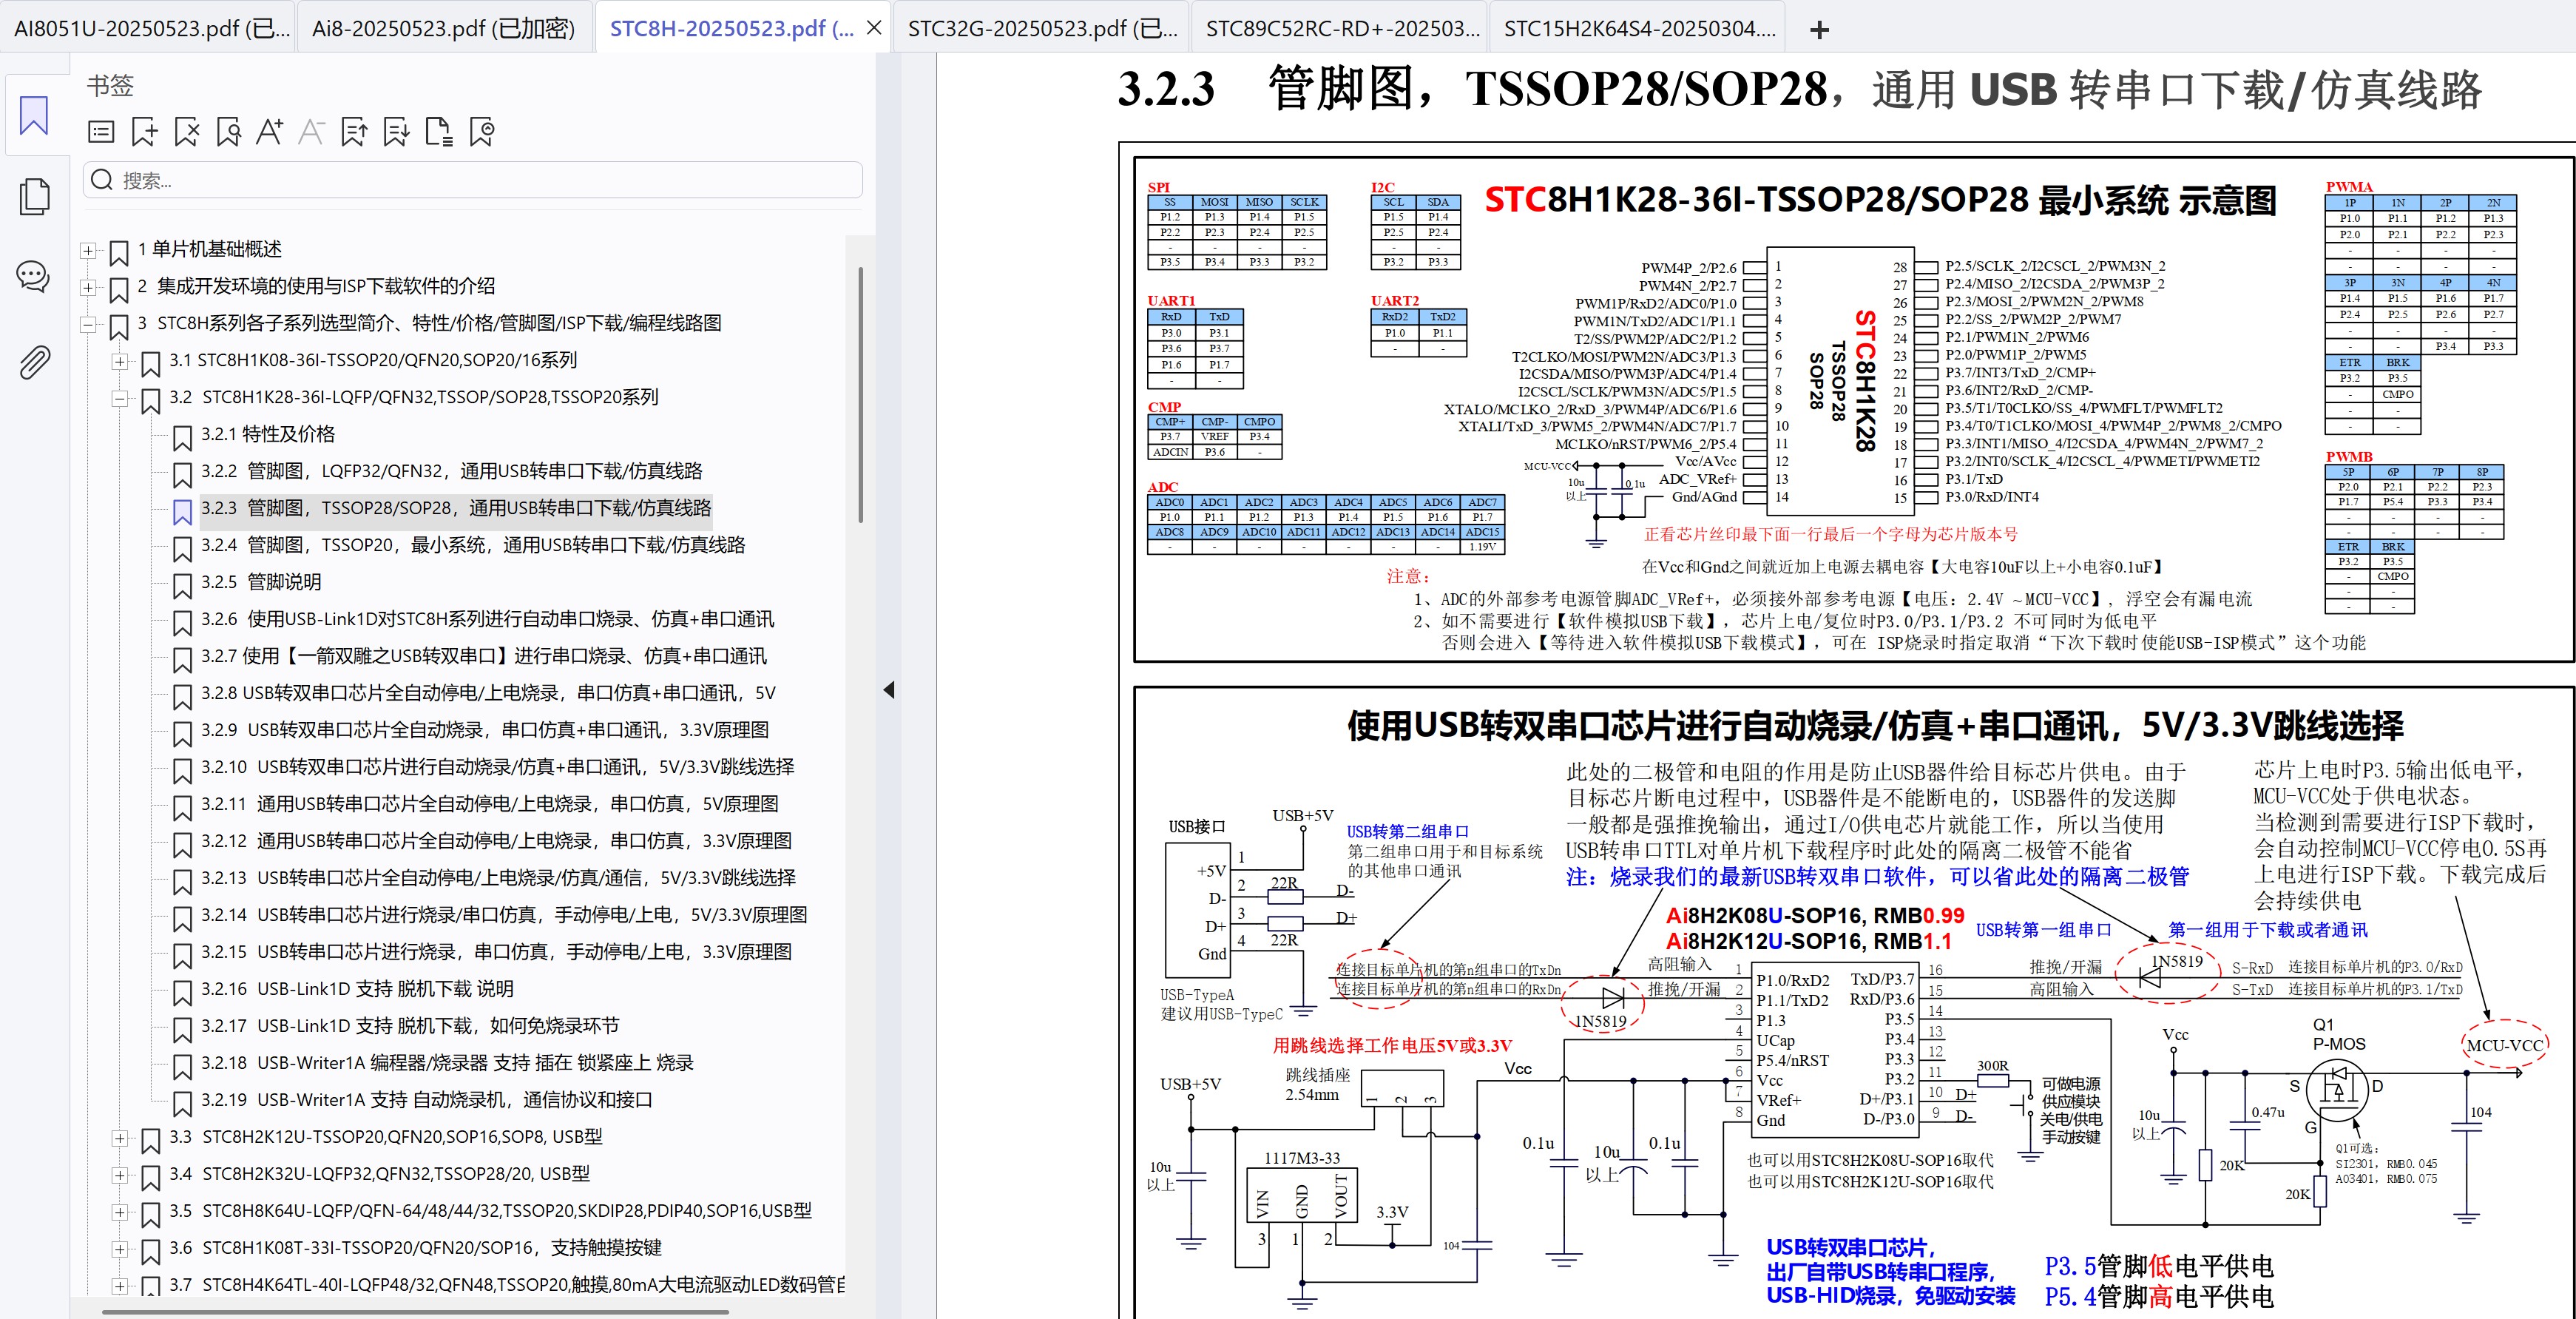Switch to STC32G-20250523.pdf tab
Viewport: 2576px width, 1319px height.
[1042, 28]
